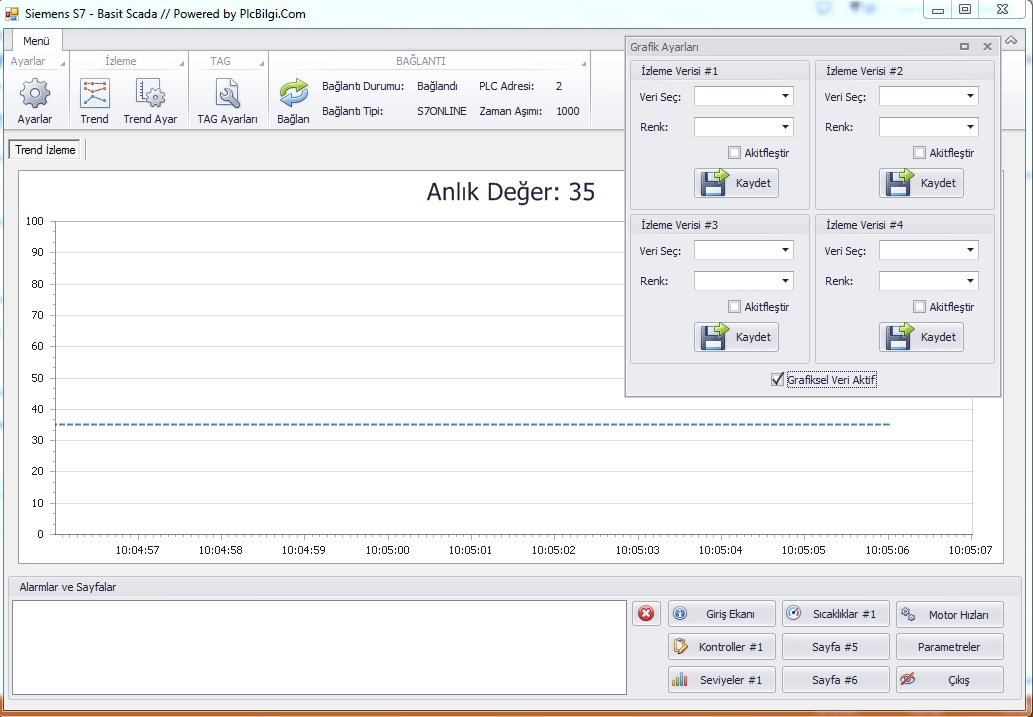This screenshot has height=717, width=1033.
Task: Open the Ayarlar gear icon
Action: (x=35, y=94)
